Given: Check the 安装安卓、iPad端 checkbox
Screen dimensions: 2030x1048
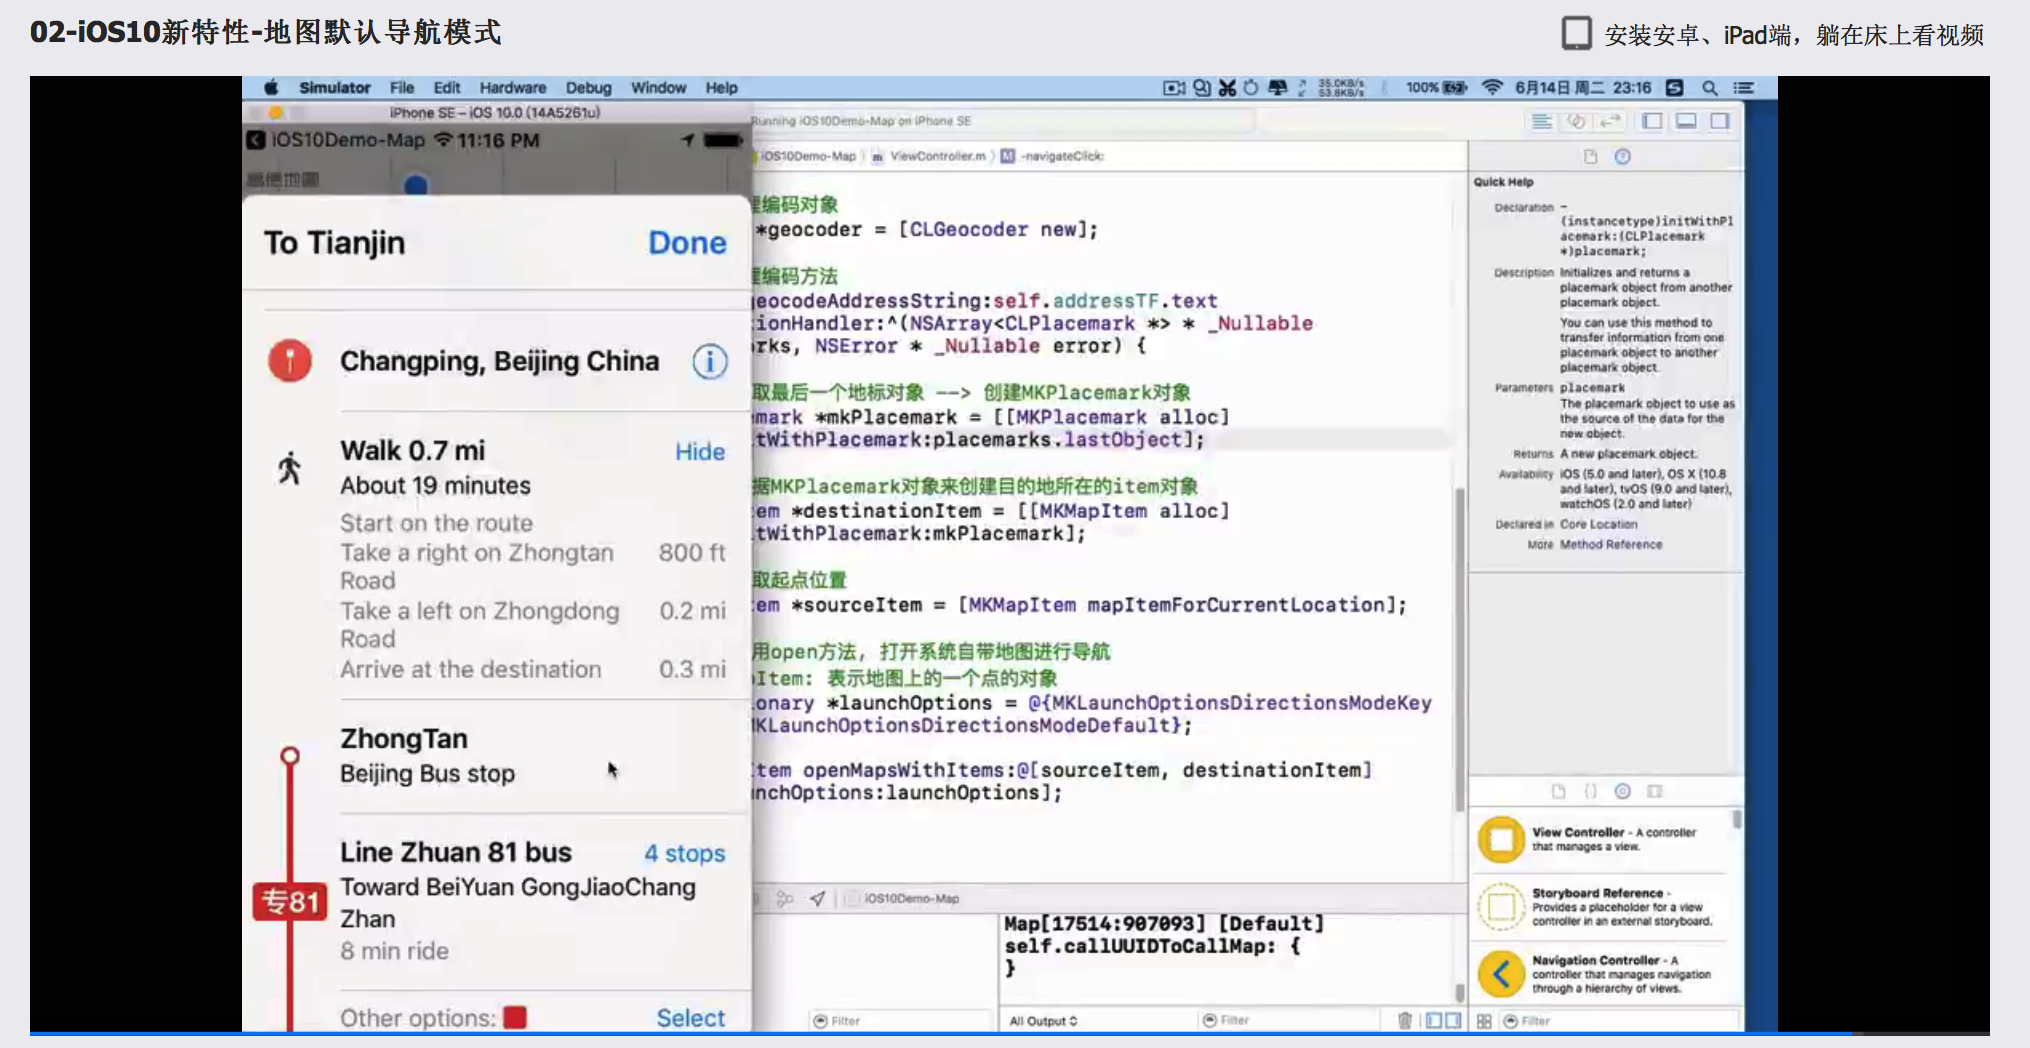Looking at the screenshot, I should click(x=1576, y=33).
